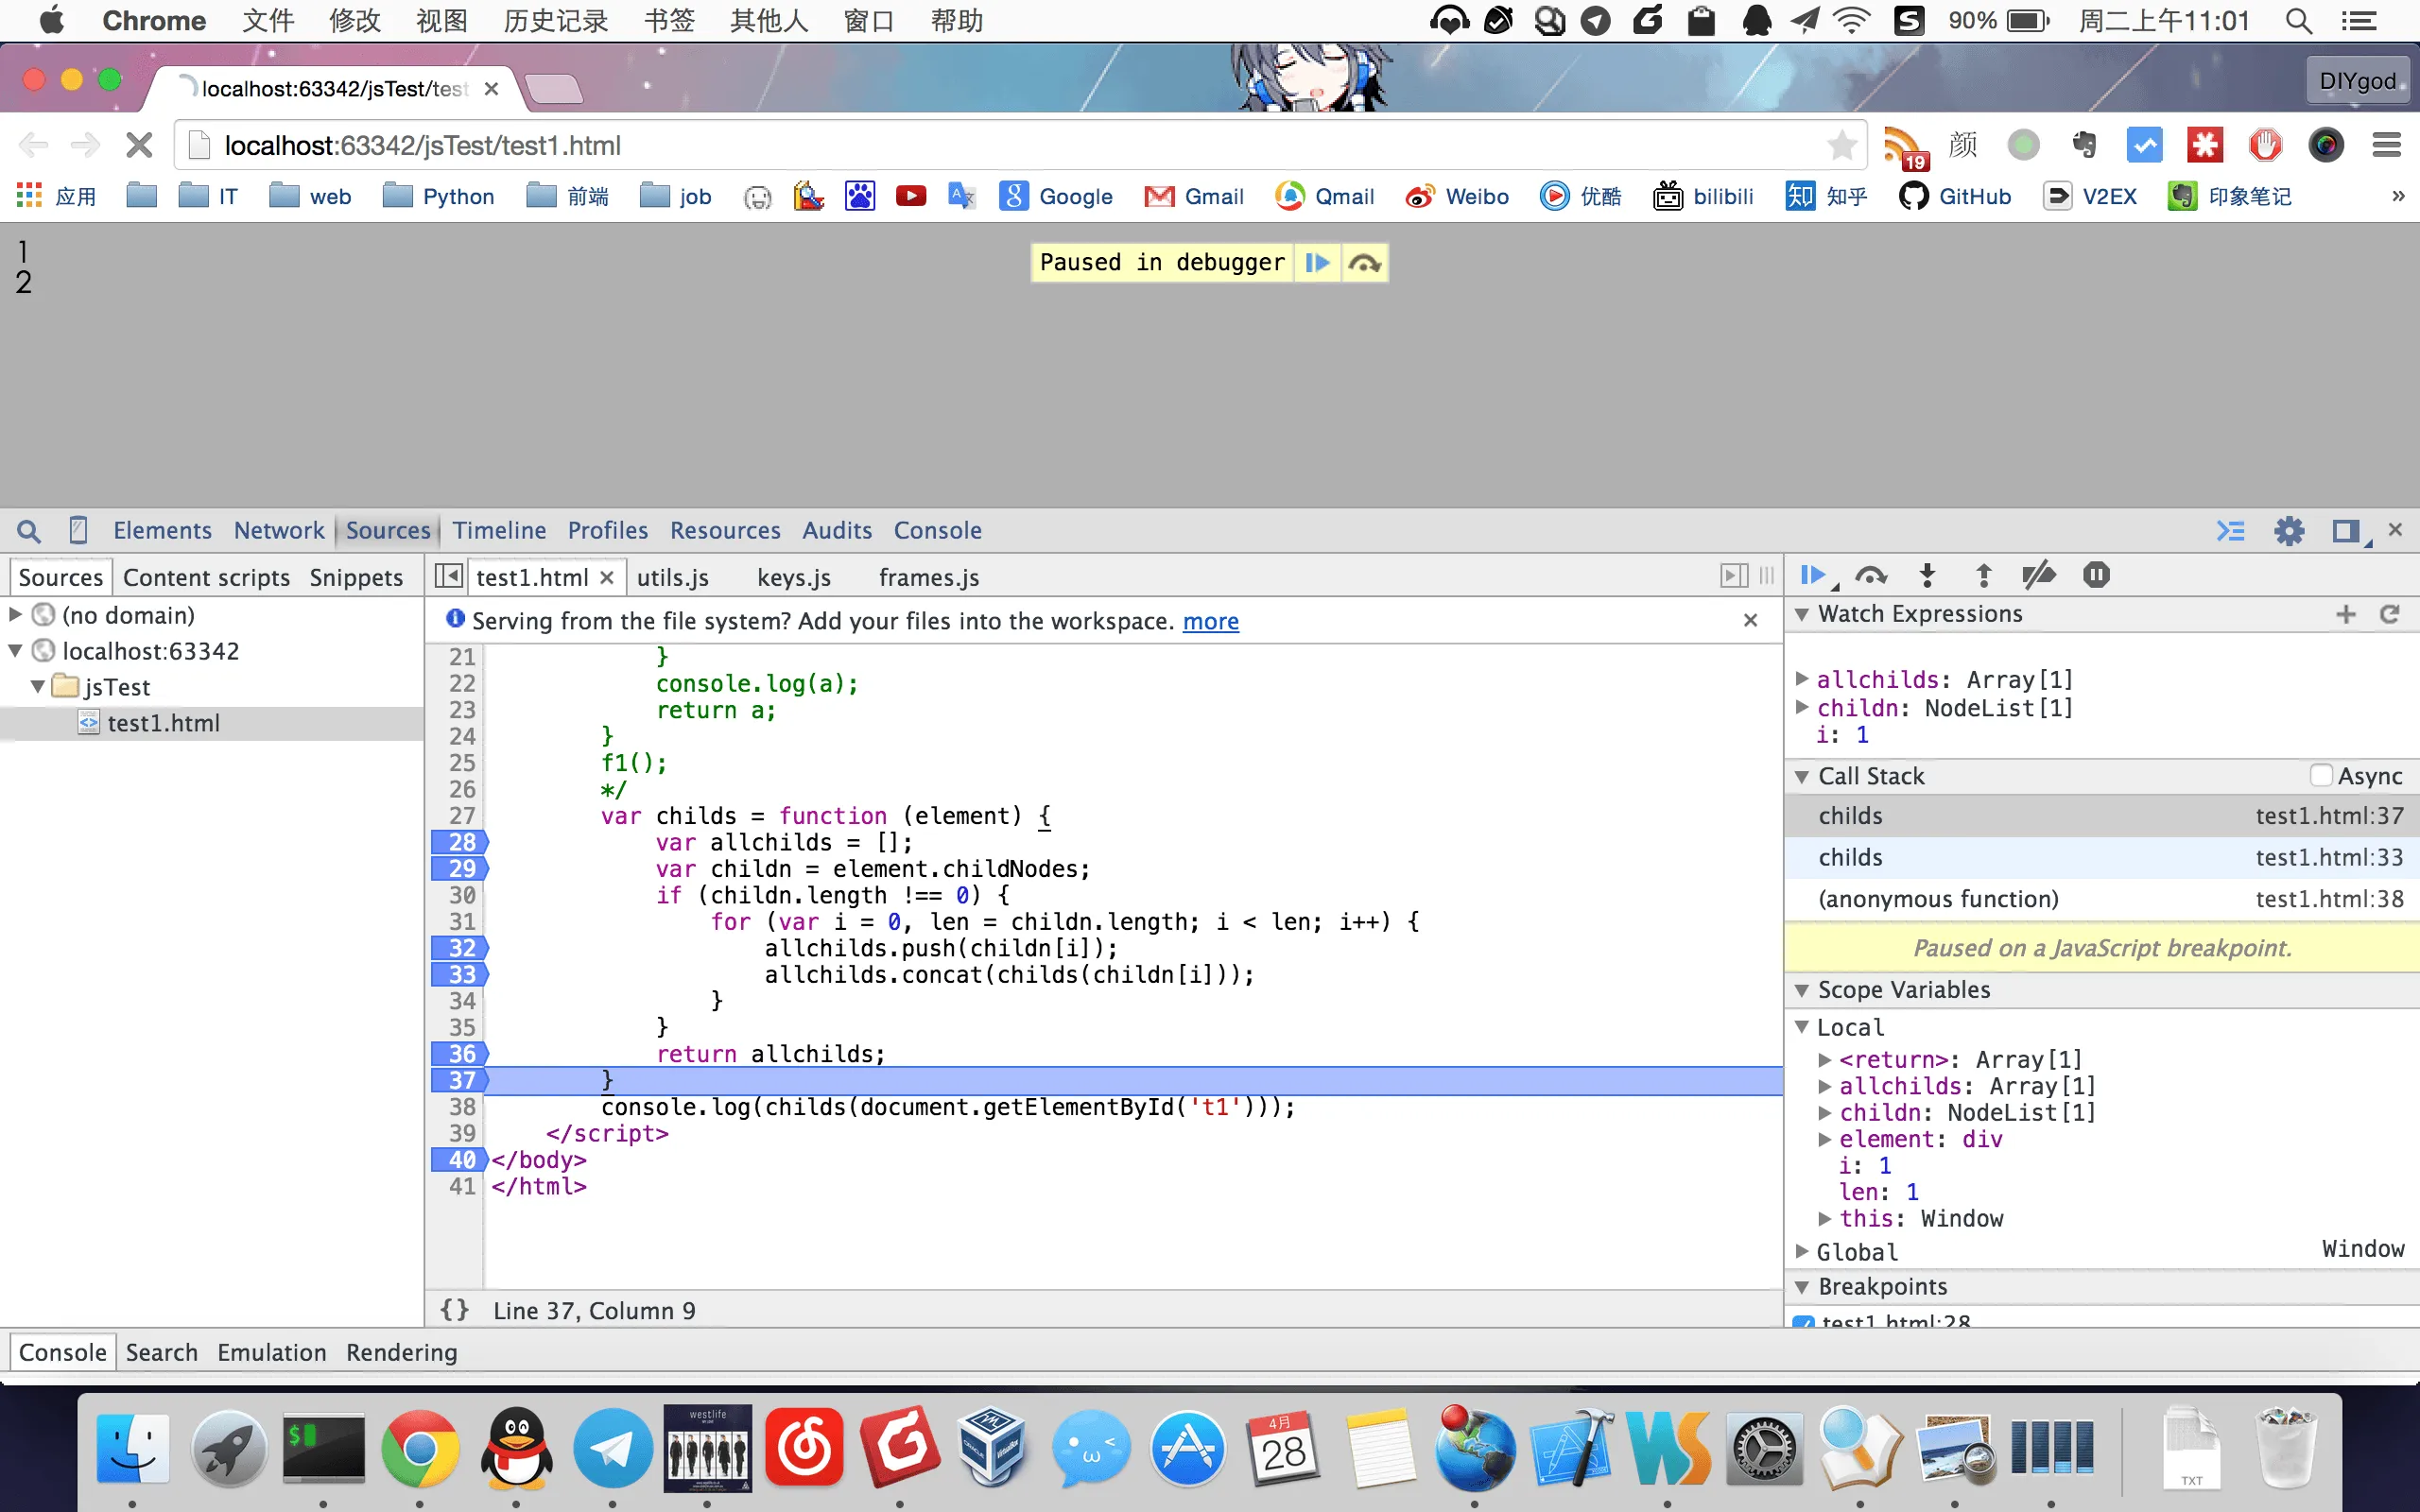The height and width of the screenshot is (1512, 2420).
Task: Expand the Global scope section
Action: click(x=1801, y=1251)
